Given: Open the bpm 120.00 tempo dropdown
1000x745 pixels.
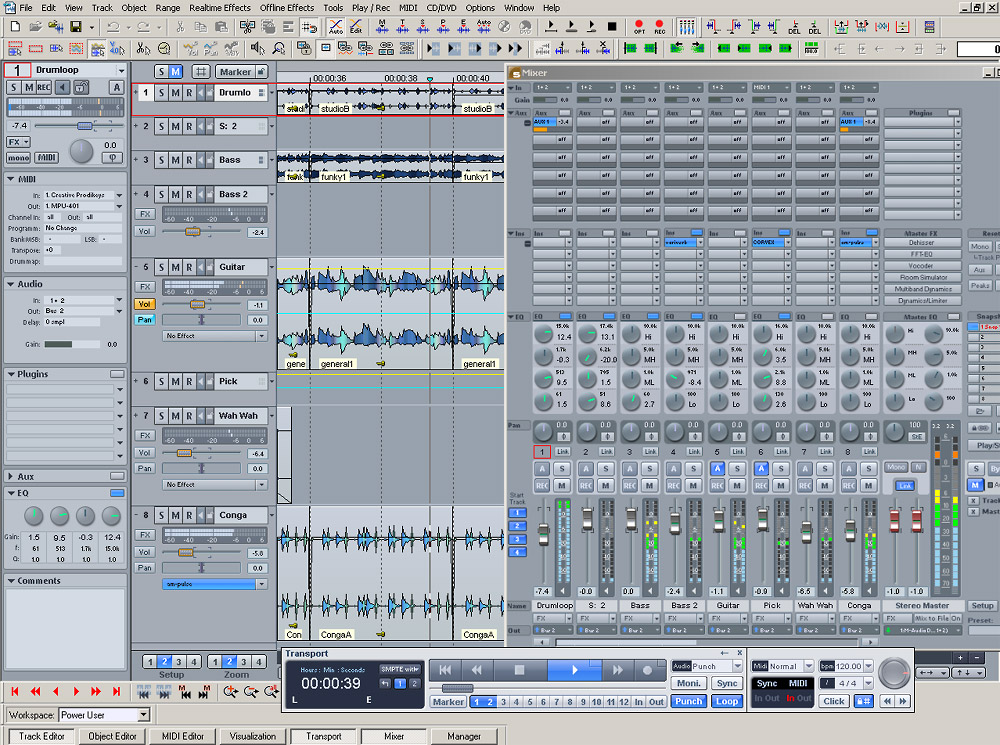Looking at the screenshot, I should (868, 666).
